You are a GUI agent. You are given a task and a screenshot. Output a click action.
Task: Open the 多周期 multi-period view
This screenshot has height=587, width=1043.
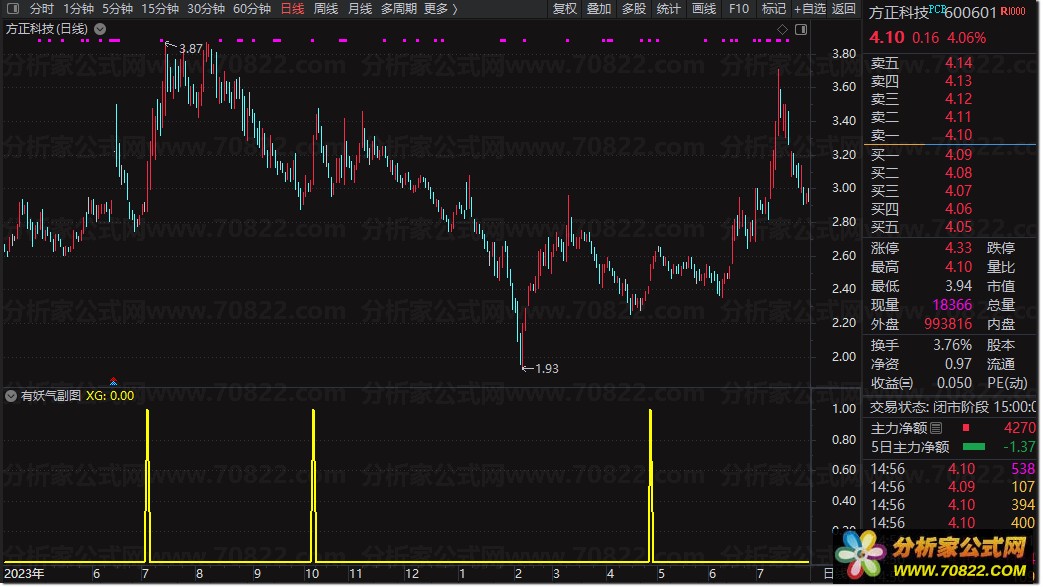tap(398, 9)
